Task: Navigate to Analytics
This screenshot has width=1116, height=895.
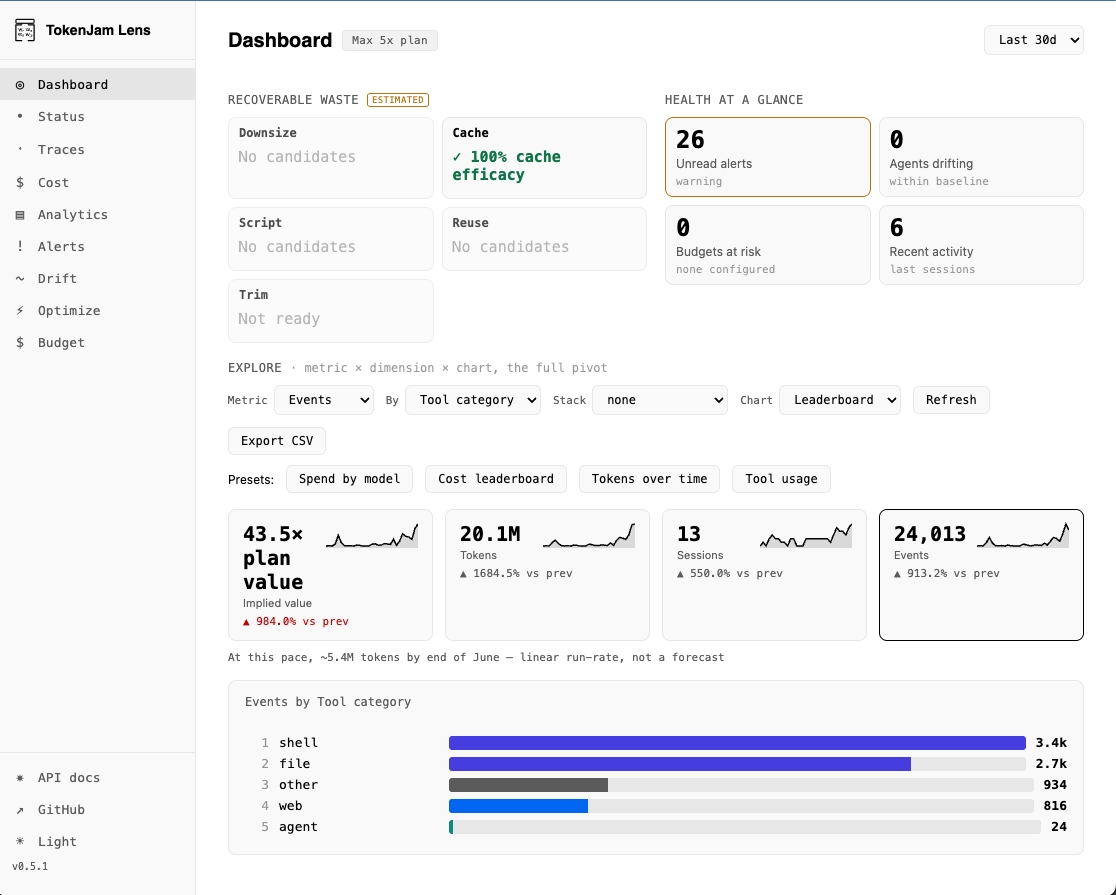Action: pyautogui.click(x=98, y=214)
